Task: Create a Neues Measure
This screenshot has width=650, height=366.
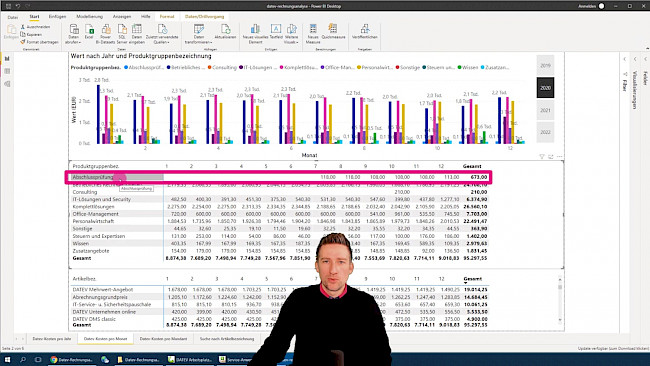Action: click(313, 34)
